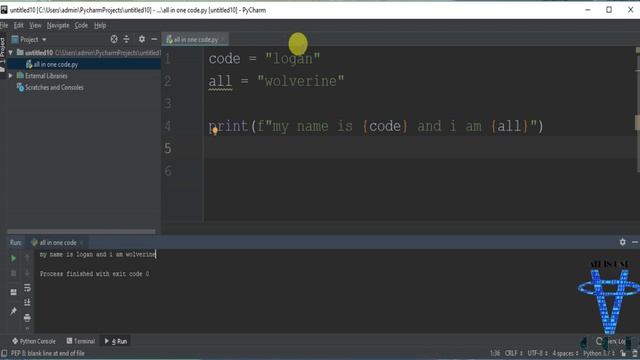Open the Code menu
Image resolution: width=640 pixels, height=360 pixels.
[81, 25]
